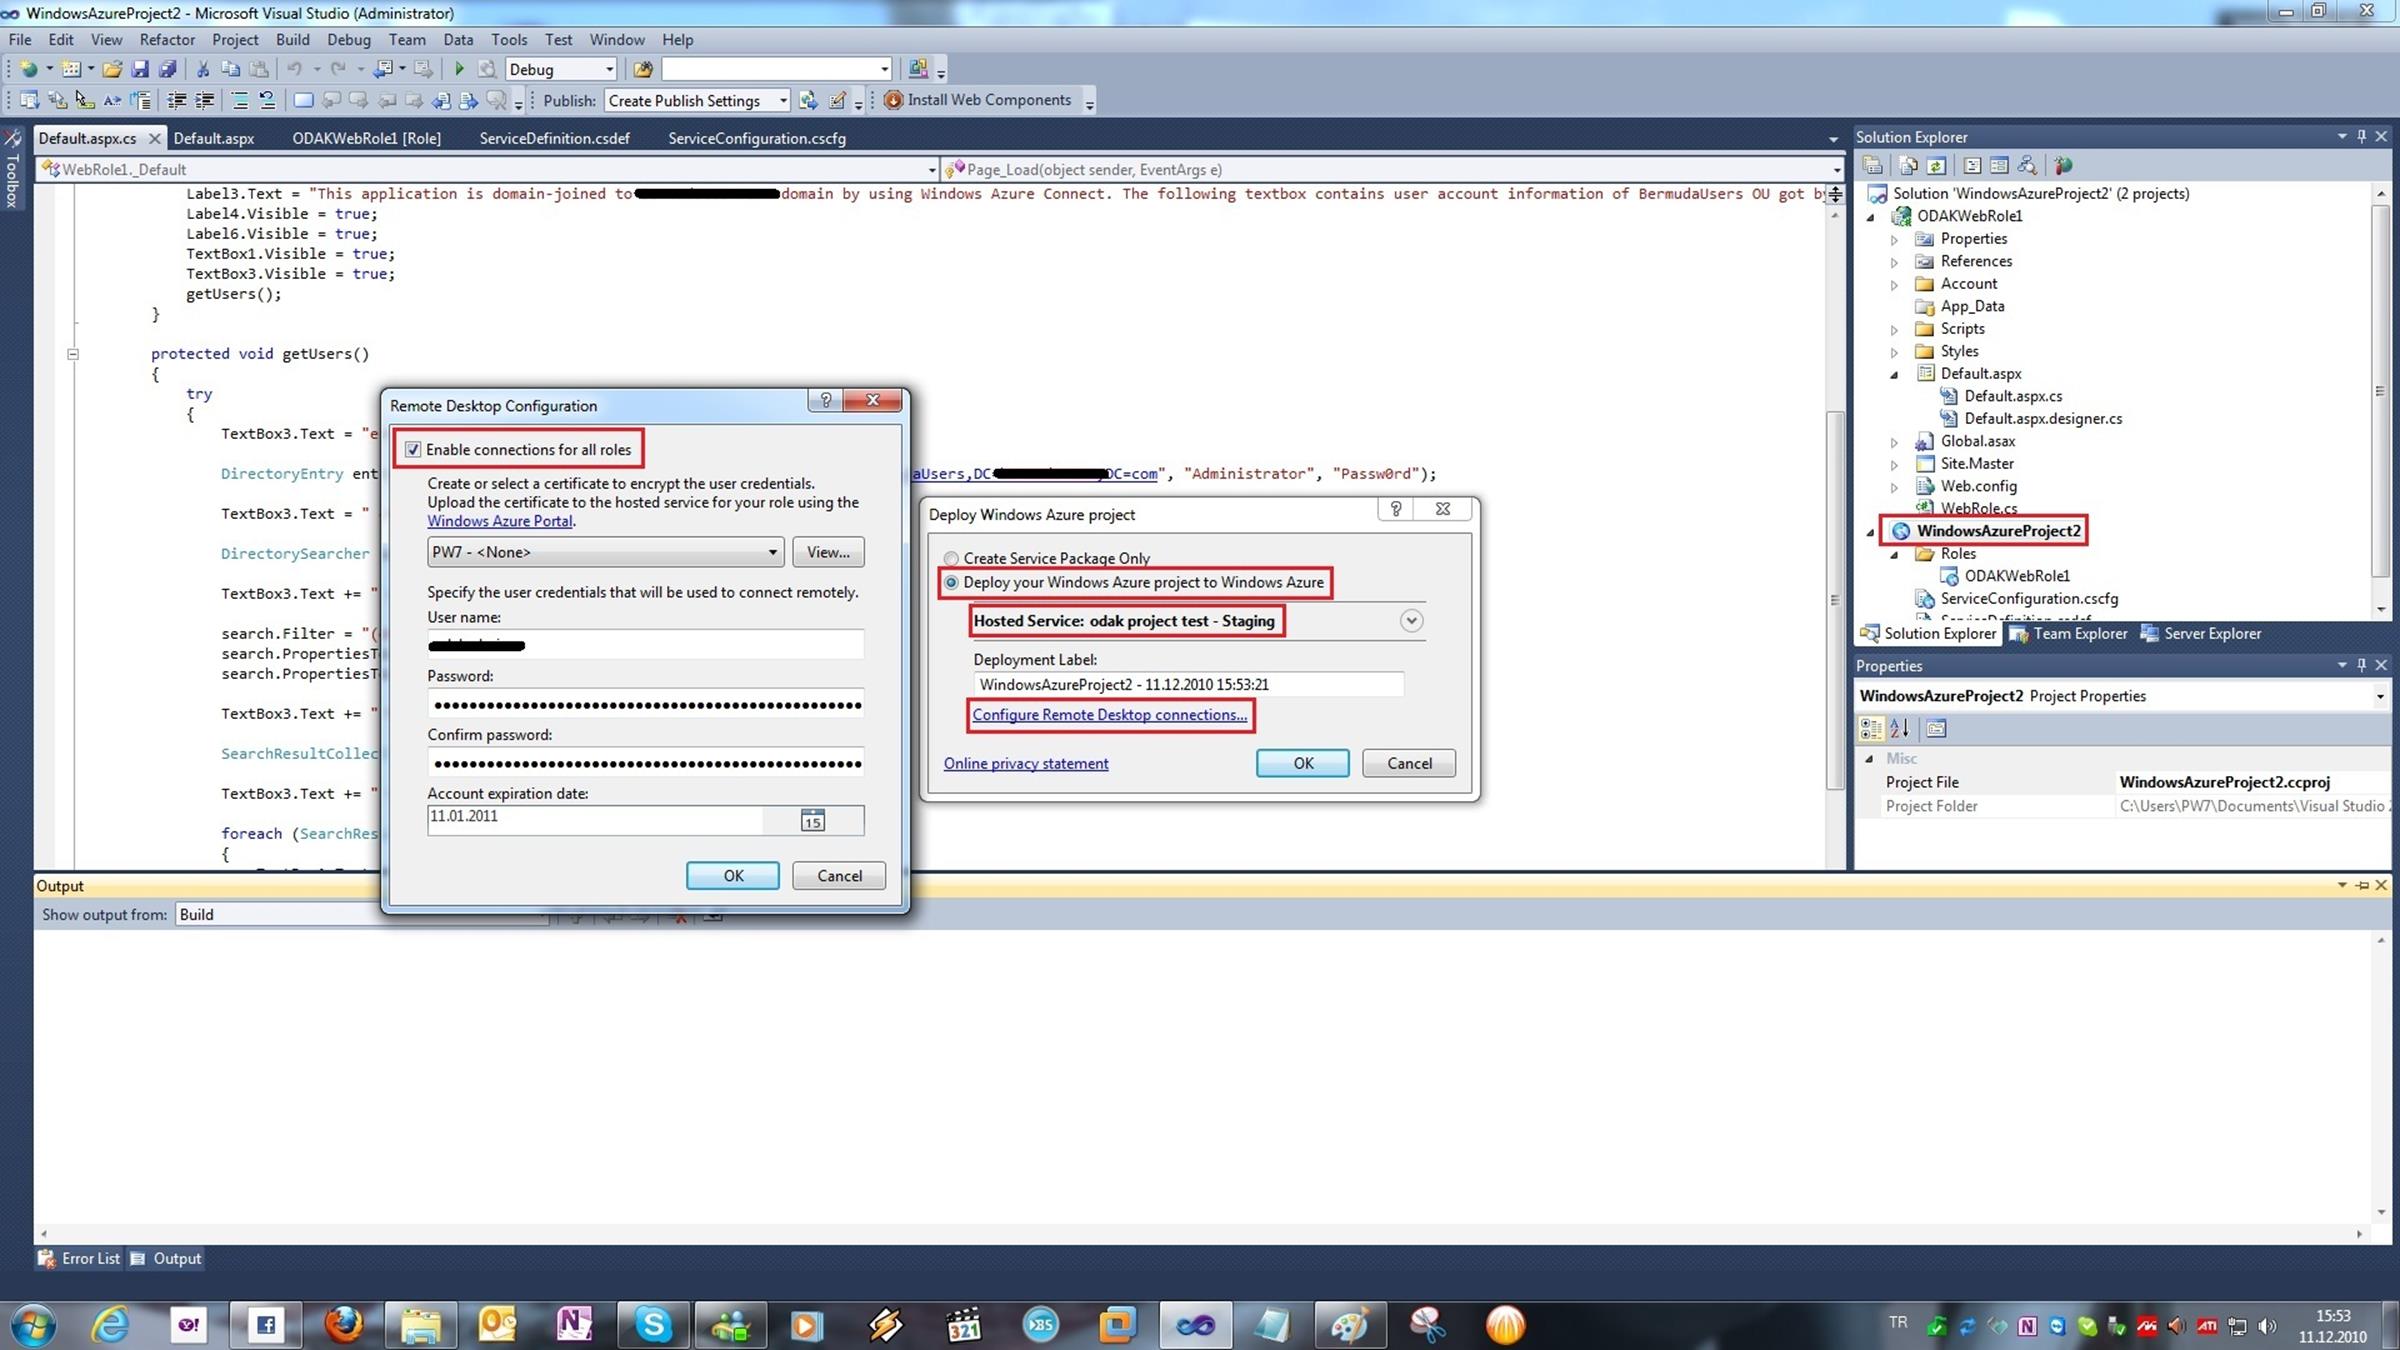Click OK in Deploy Windows Azure project

(x=1303, y=763)
